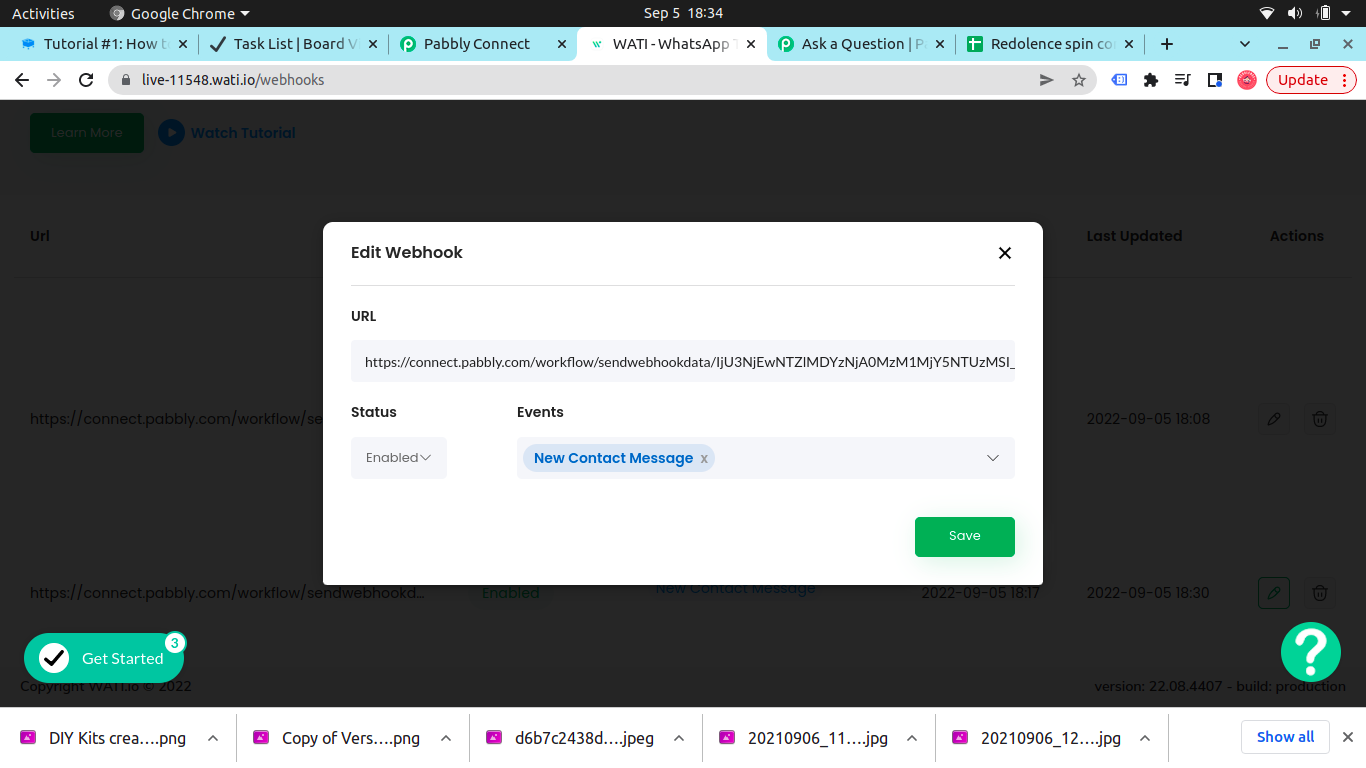Open the clock and calendar panel
The height and width of the screenshot is (768, 1366).
683,13
